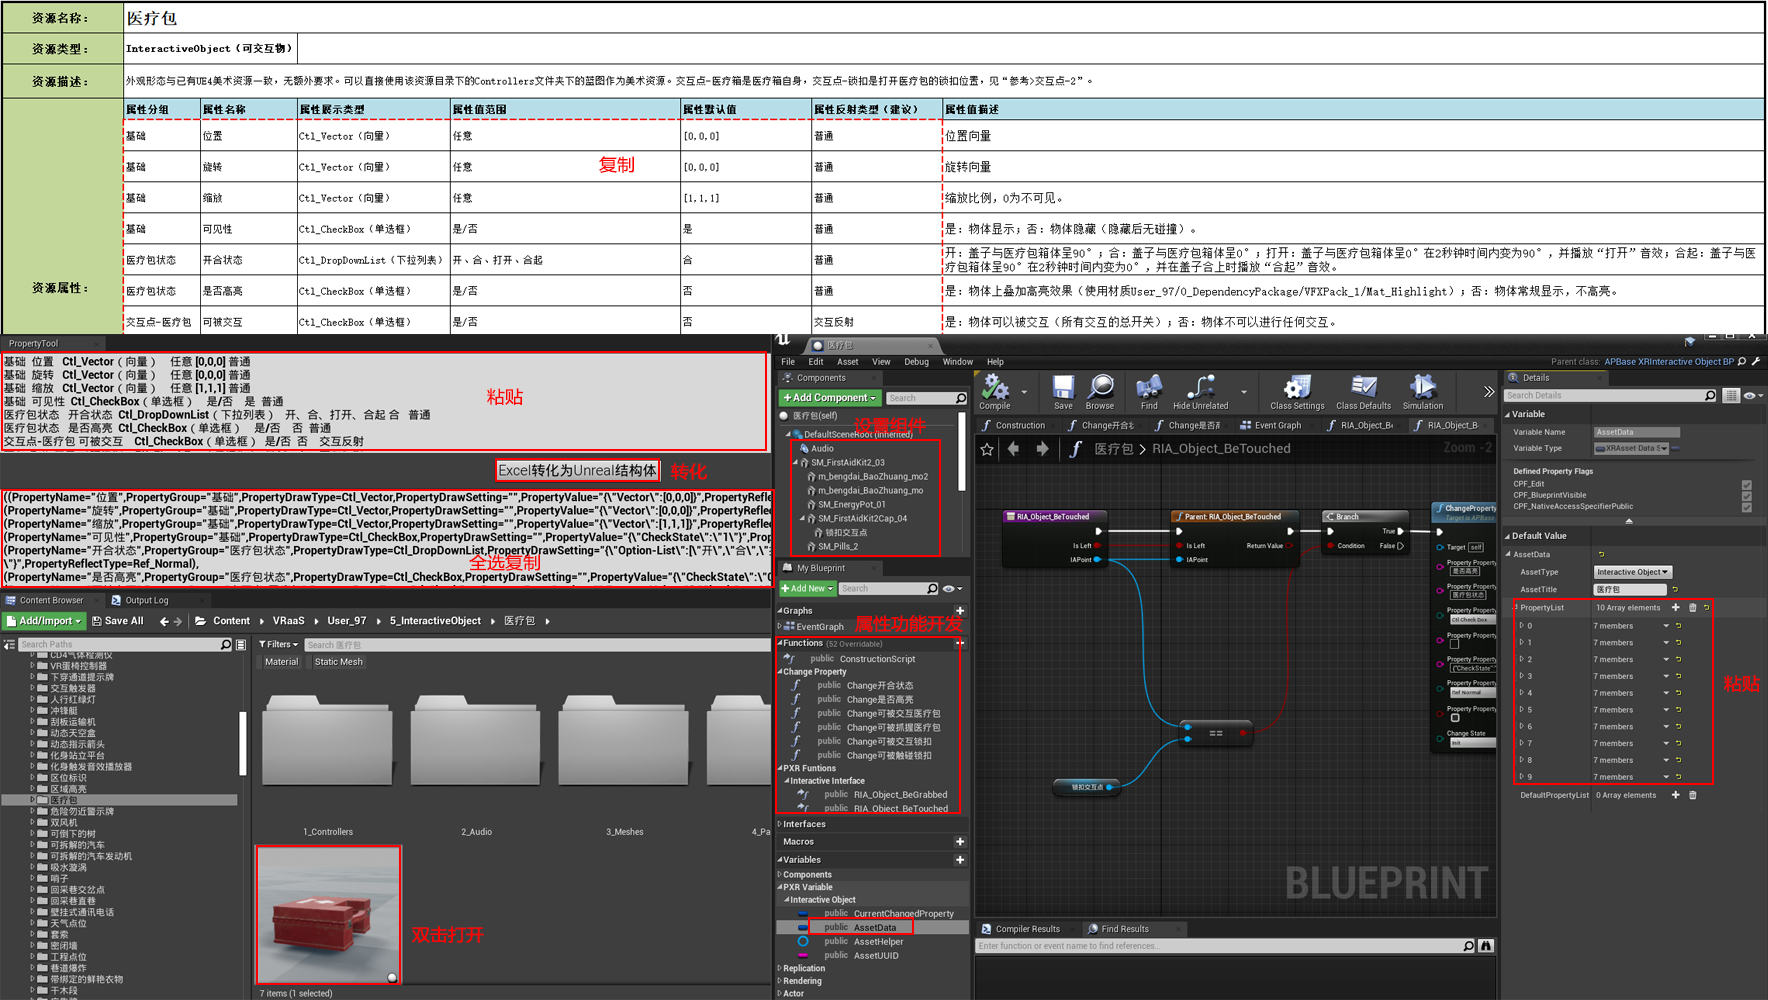Add element to PropertyList array

coord(1676,607)
